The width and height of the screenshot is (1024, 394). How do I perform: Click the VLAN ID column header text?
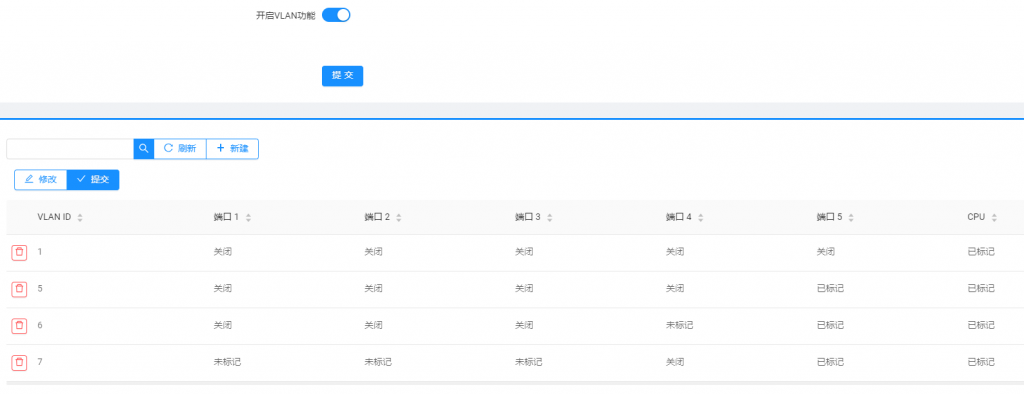(x=54, y=217)
